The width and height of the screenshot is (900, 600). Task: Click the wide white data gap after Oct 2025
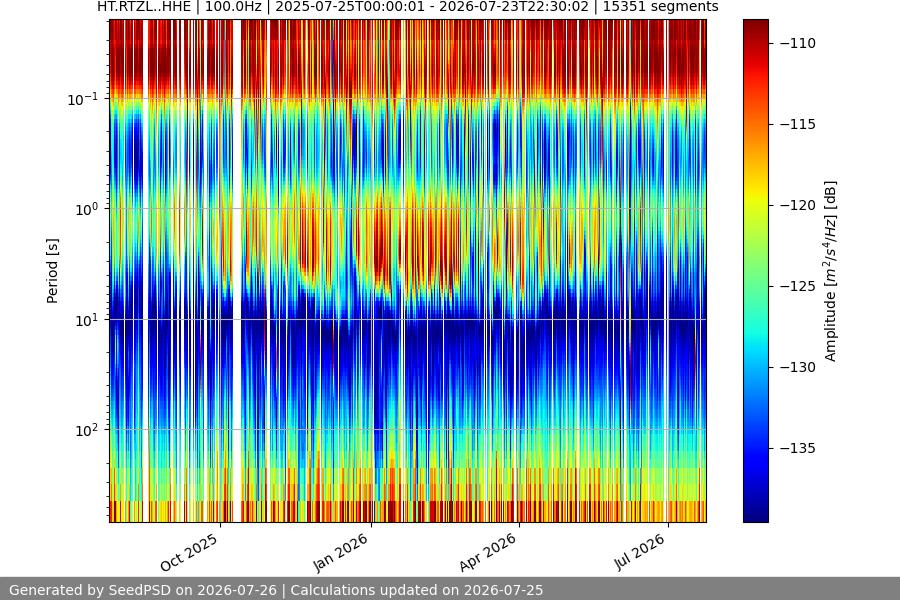pos(236,271)
